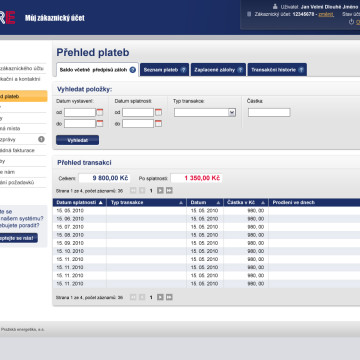Image resolution: width=360 pixels, height=360 pixels.
Task: Click the Po splatnosti value 1 350,00 Kč
Action: [x=202, y=178]
